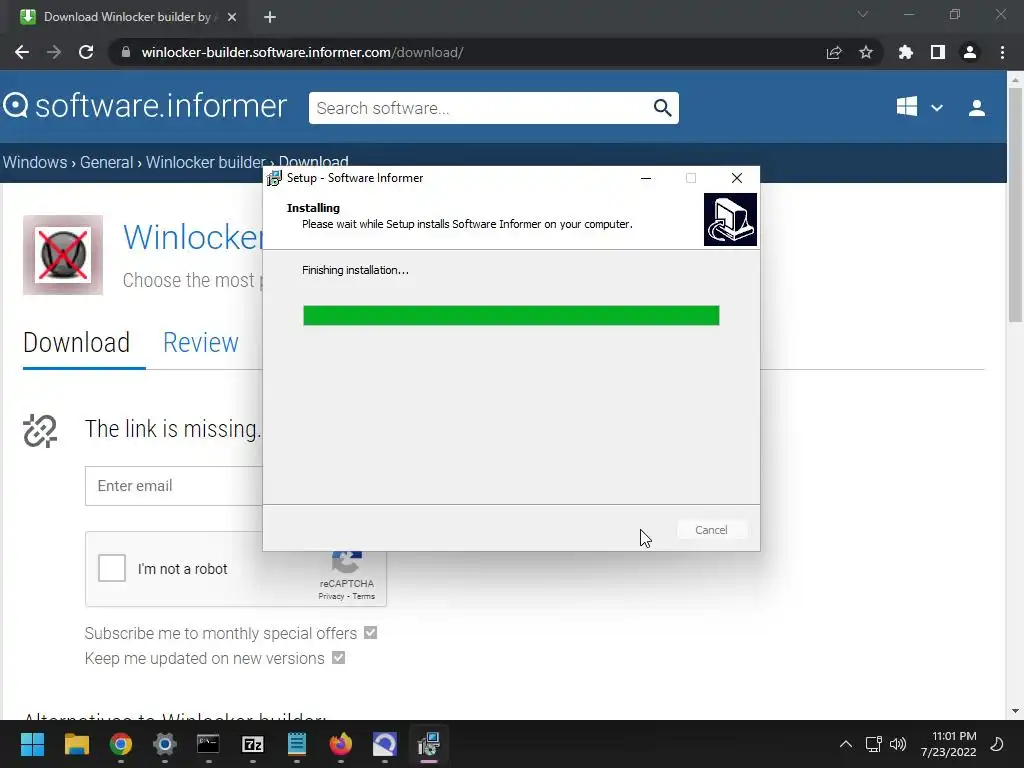Follow the General breadcrumb link
1024x768 pixels.
106,162
